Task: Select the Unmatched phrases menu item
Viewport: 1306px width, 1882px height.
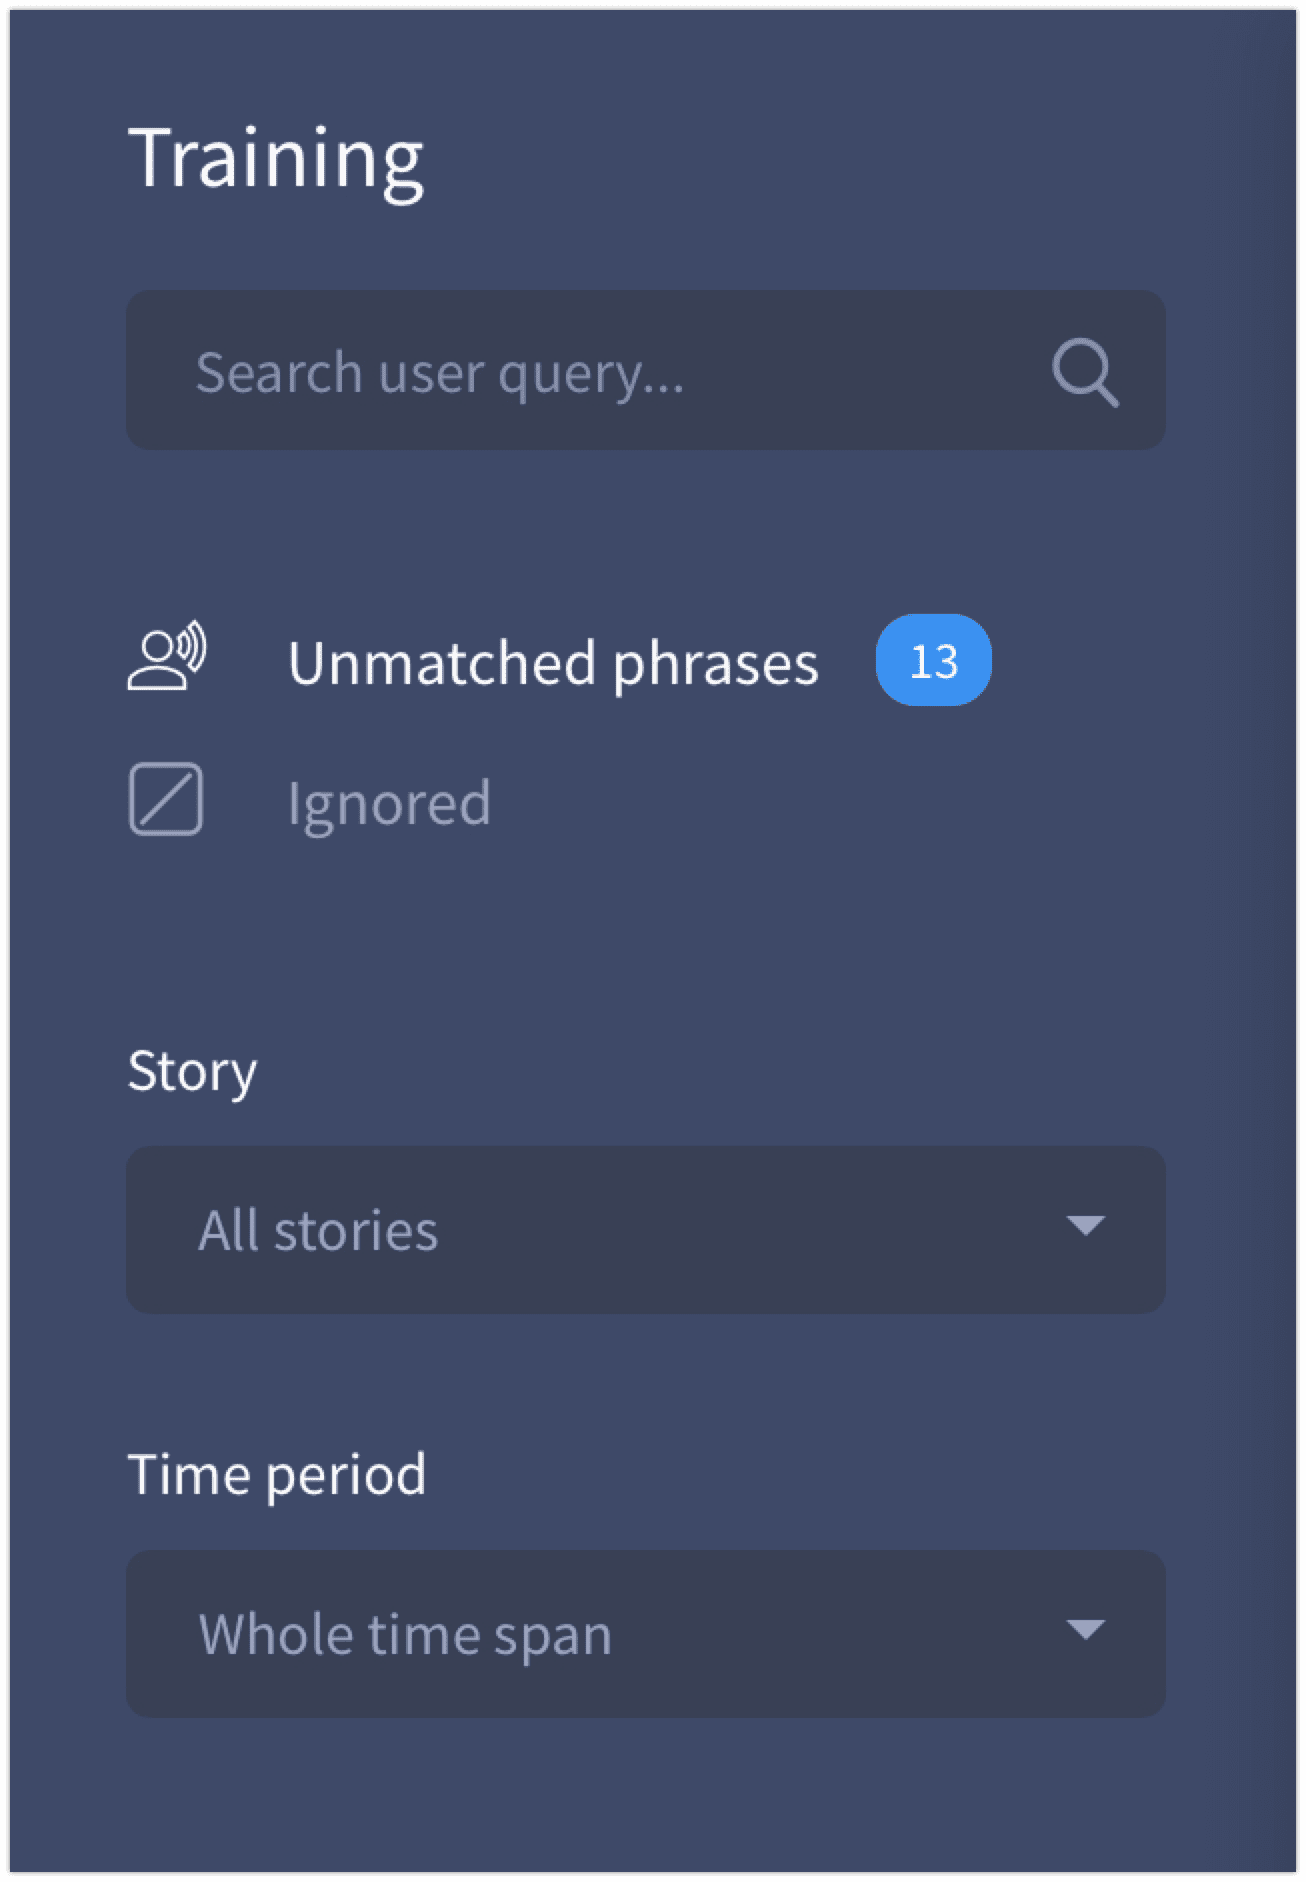Action: coord(559,661)
